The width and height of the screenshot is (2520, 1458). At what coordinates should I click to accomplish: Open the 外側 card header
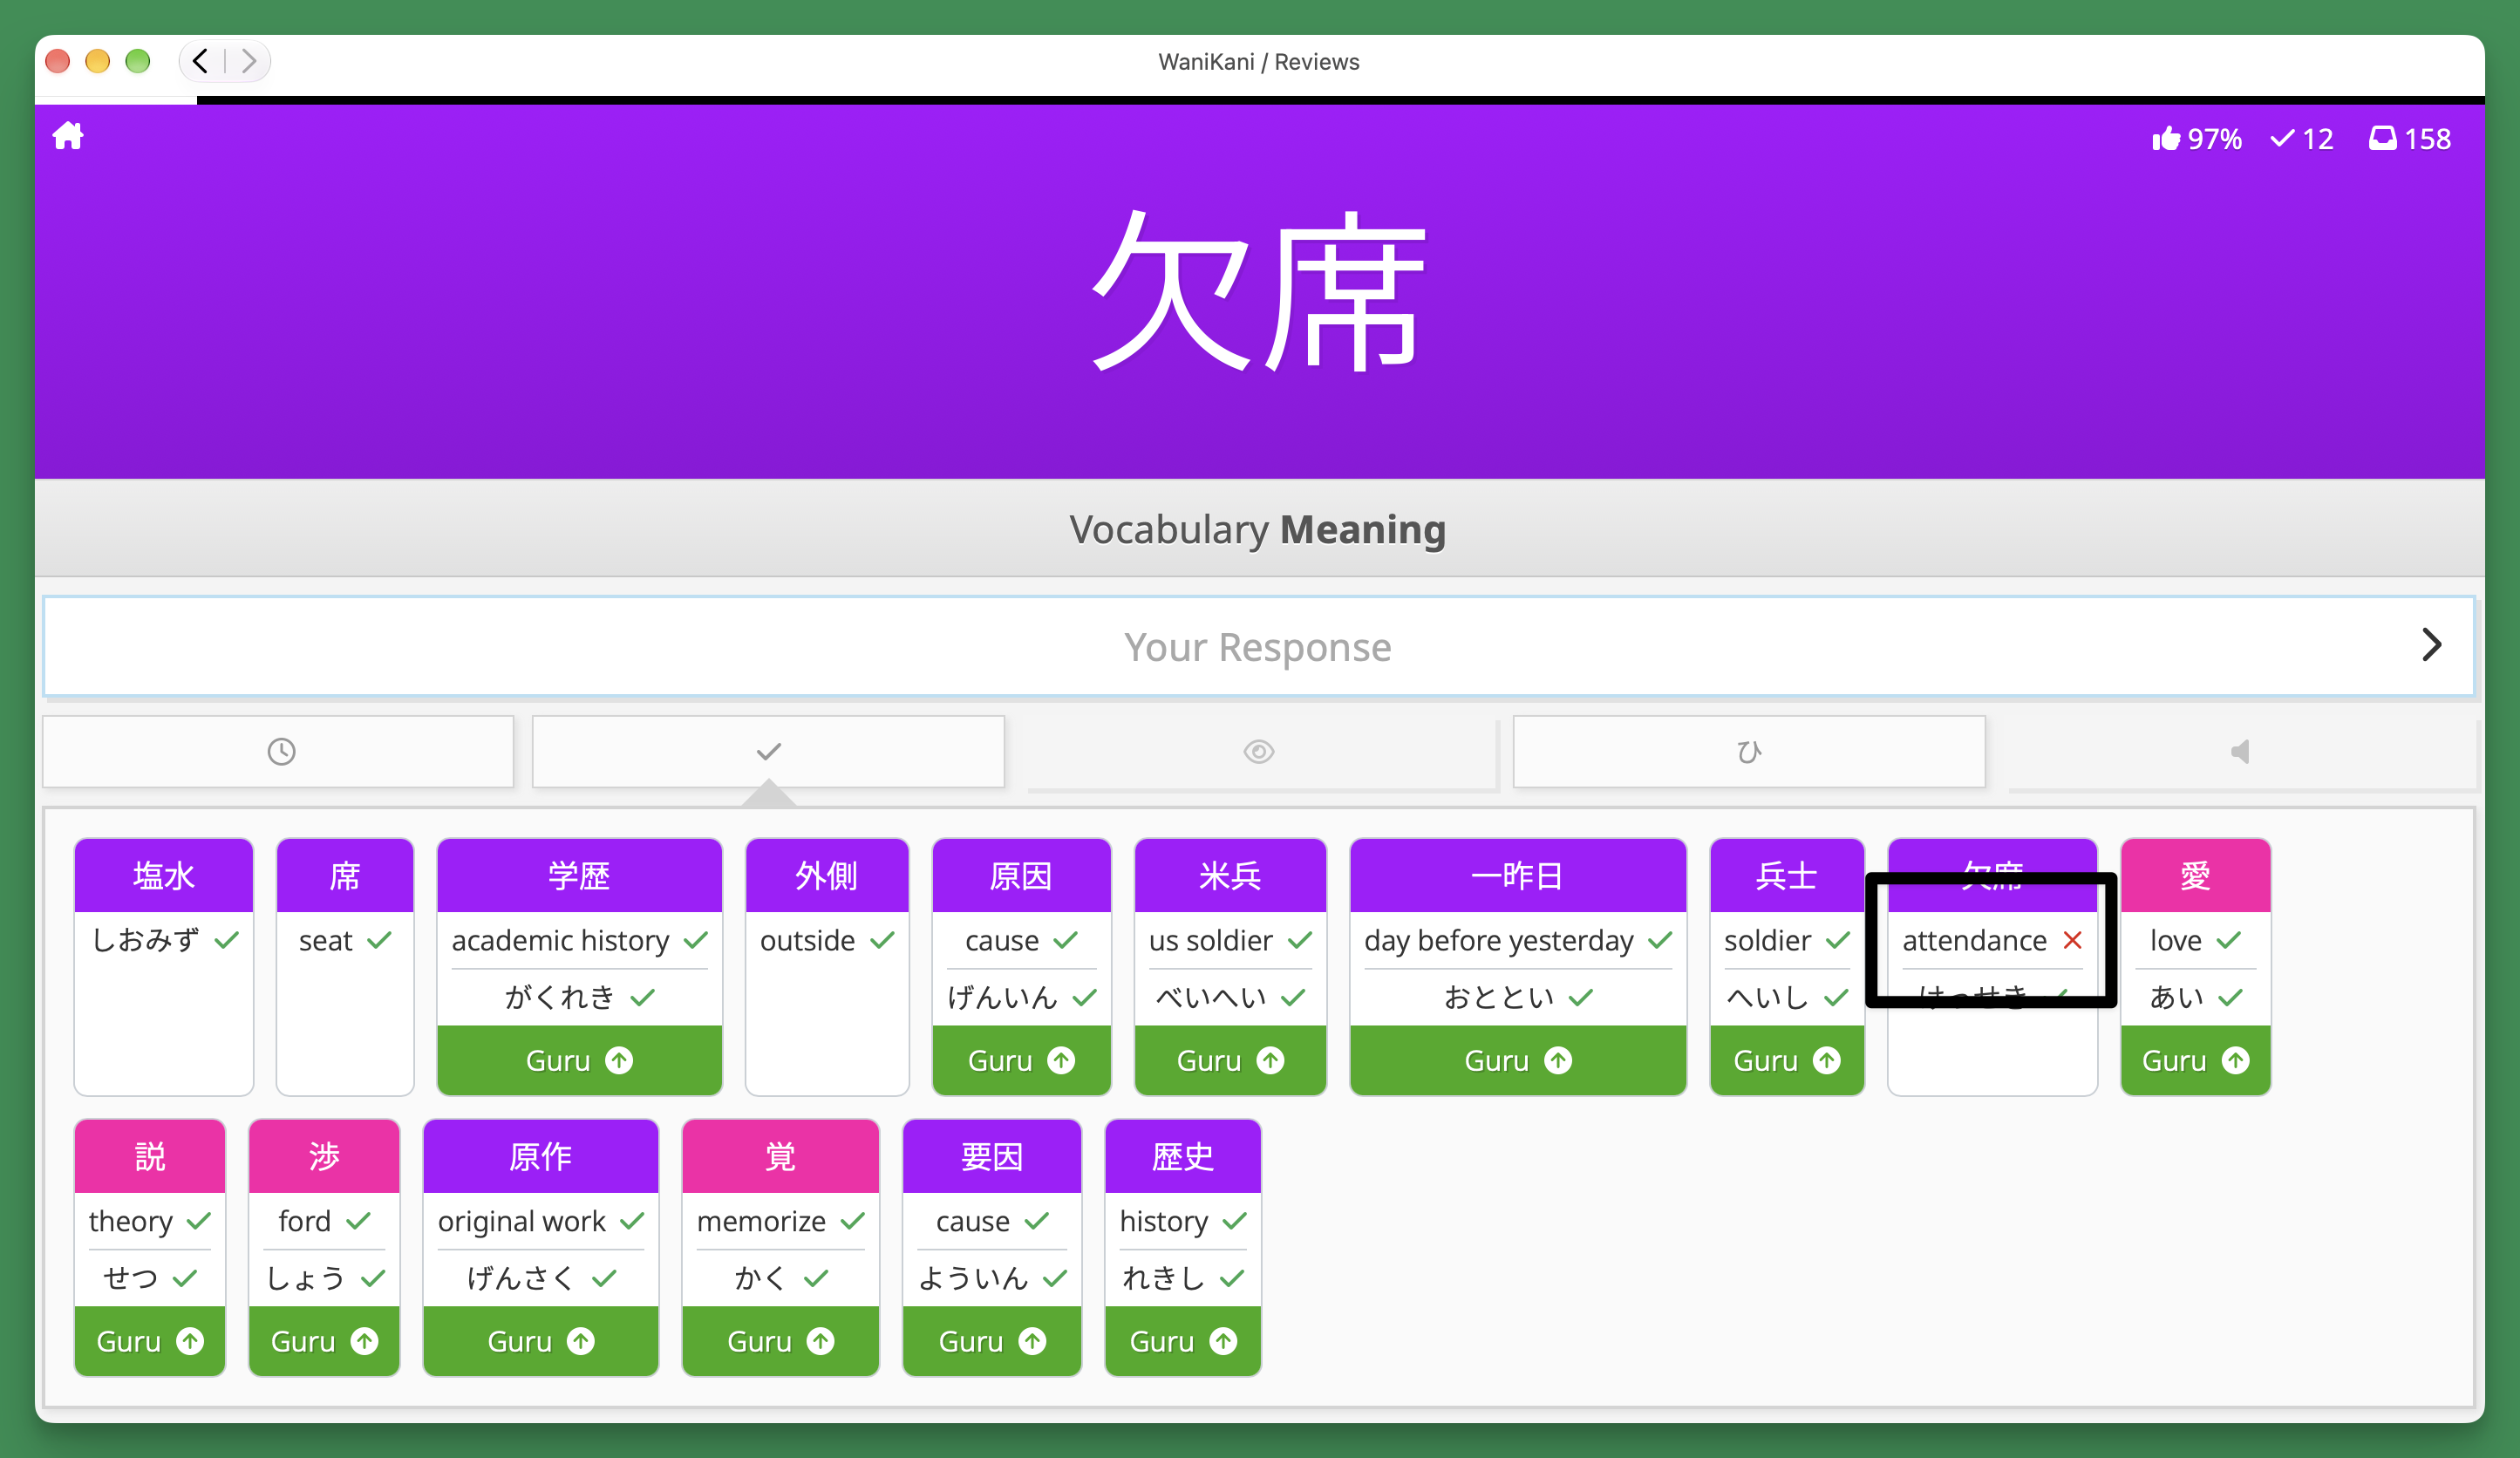pyautogui.click(x=827, y=876)
